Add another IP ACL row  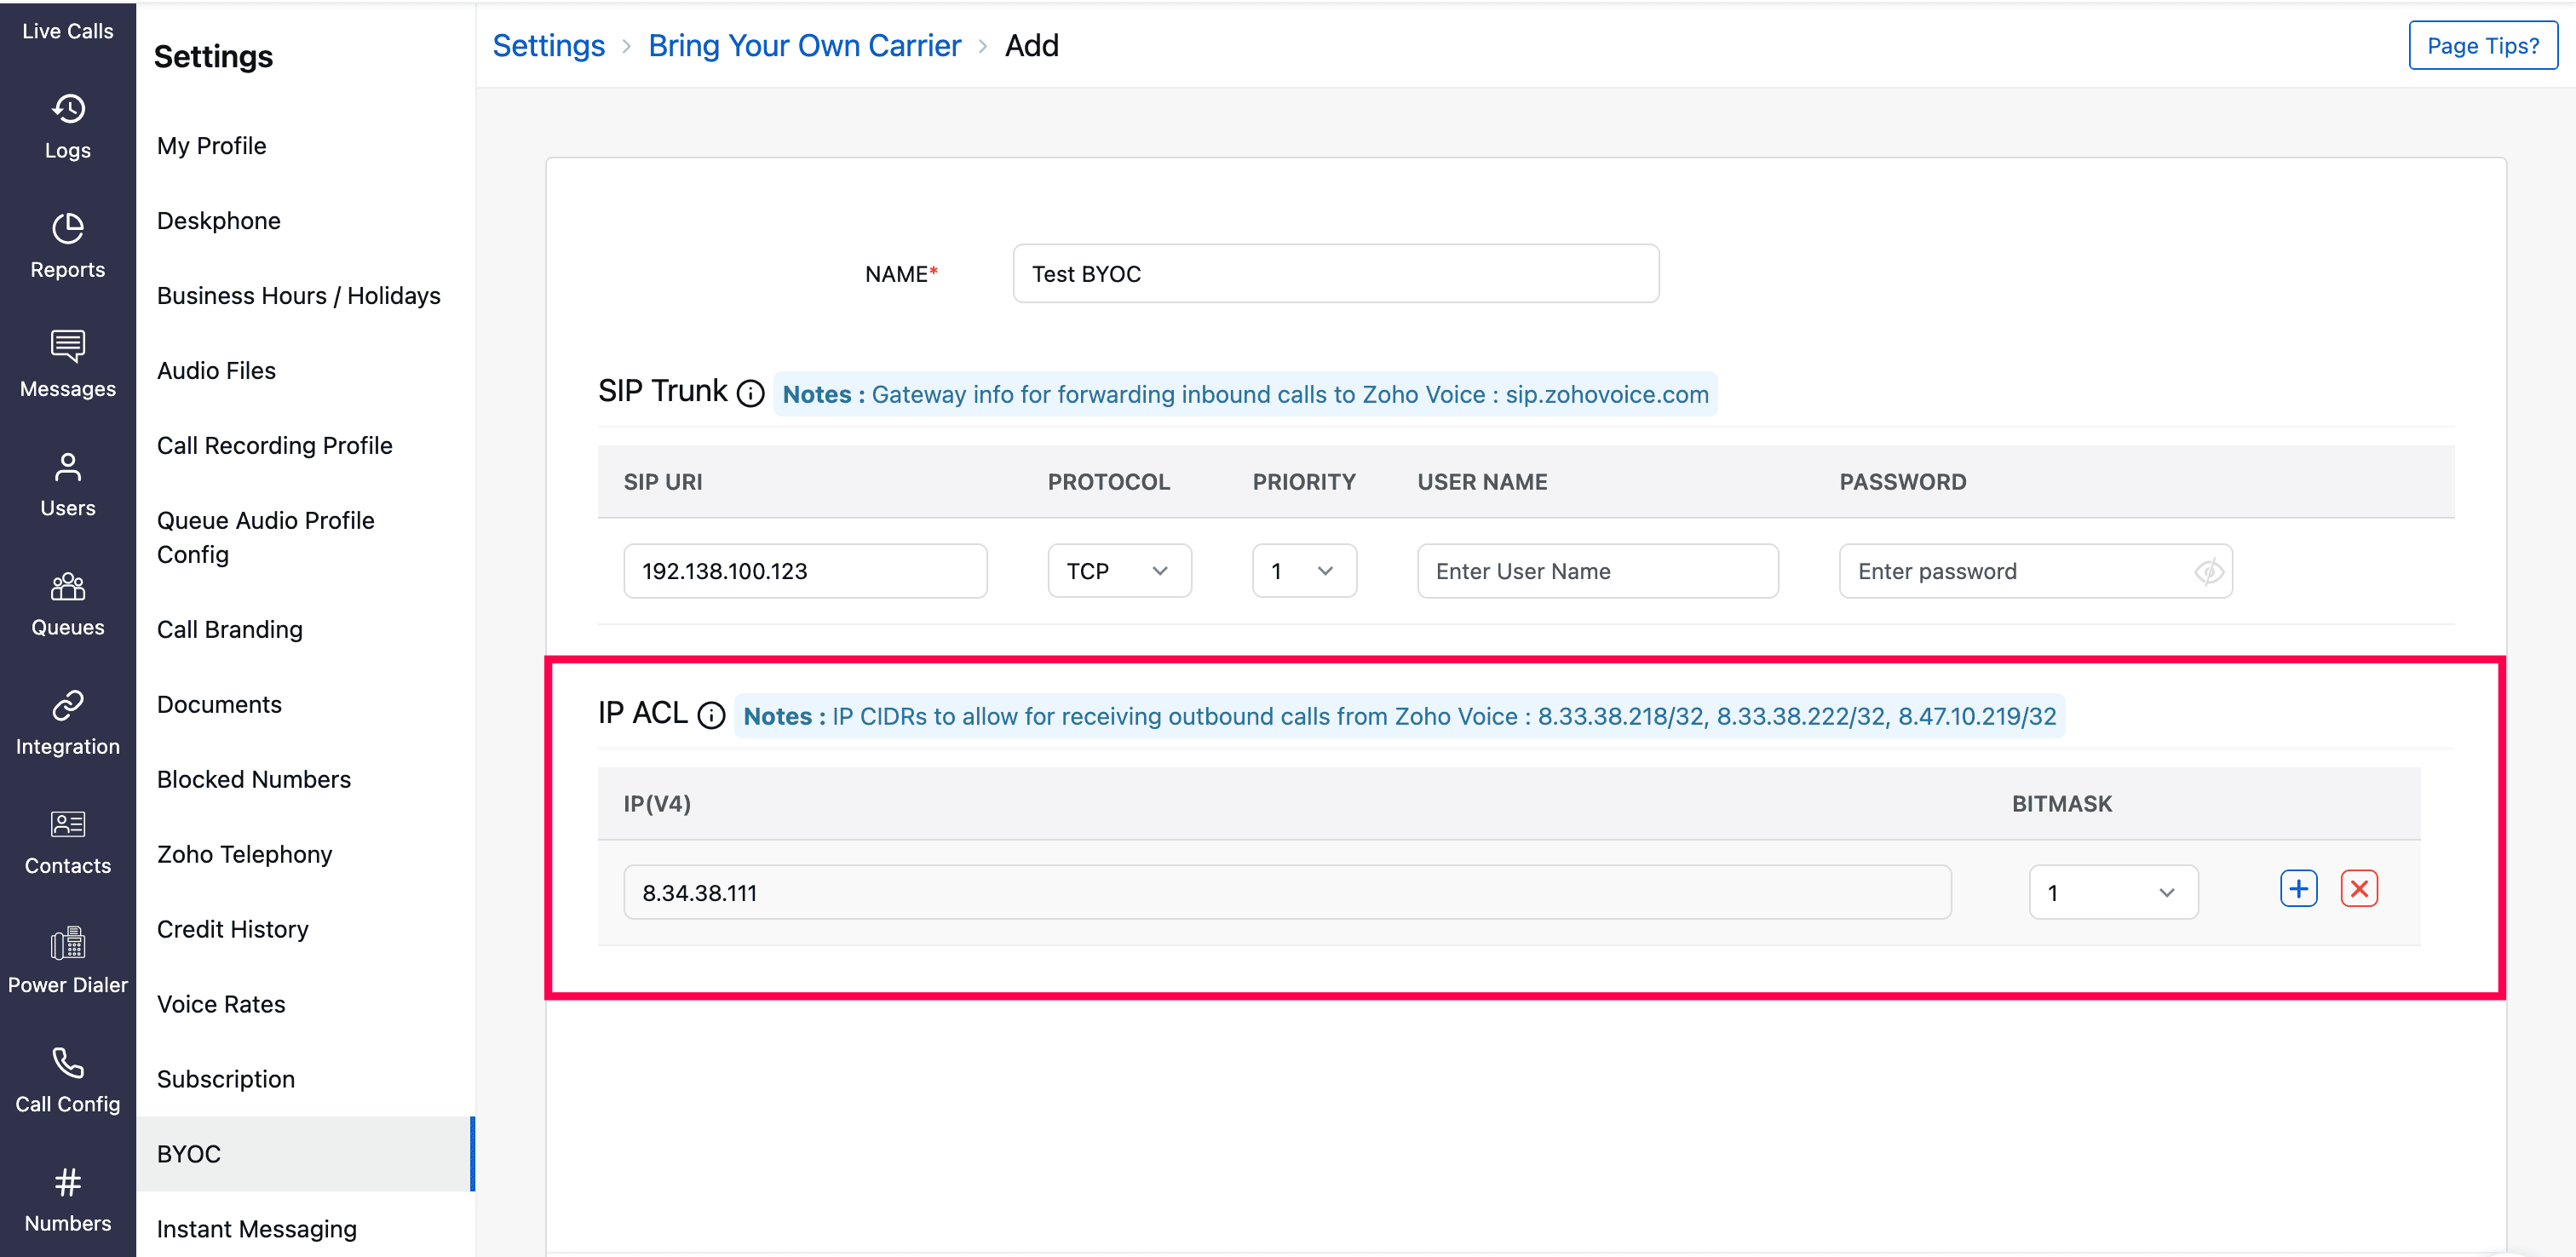point(2298,889)
